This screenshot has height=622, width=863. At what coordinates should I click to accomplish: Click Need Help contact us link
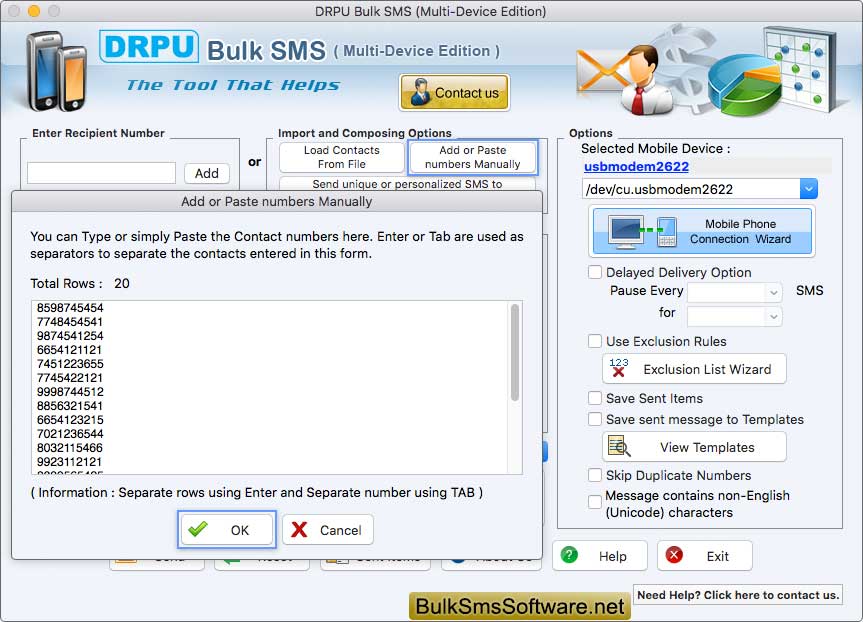tap(738, 594)
